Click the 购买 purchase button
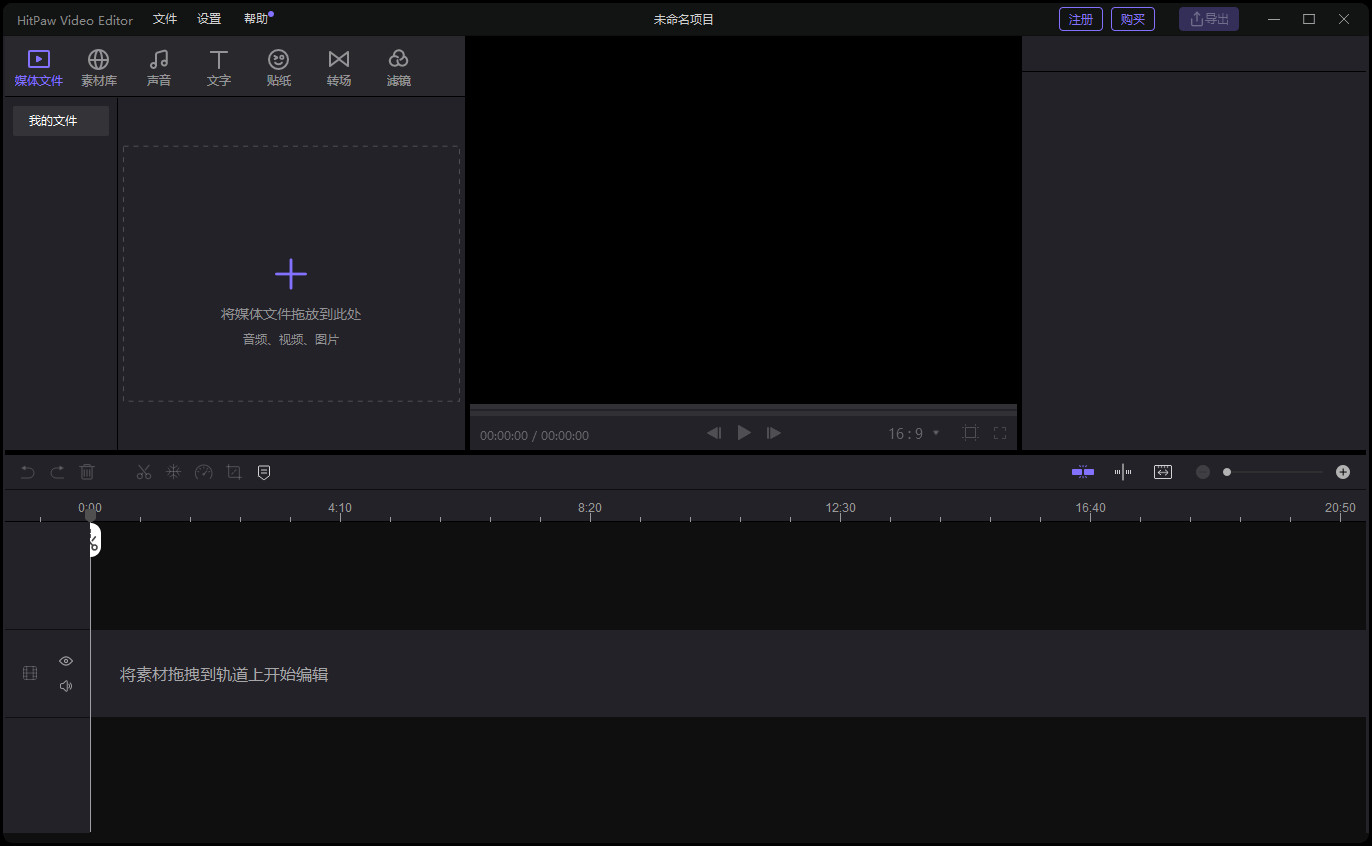Image resolution: width=1372 pixels, height=846 pixels. click(x=1133, y=19)
